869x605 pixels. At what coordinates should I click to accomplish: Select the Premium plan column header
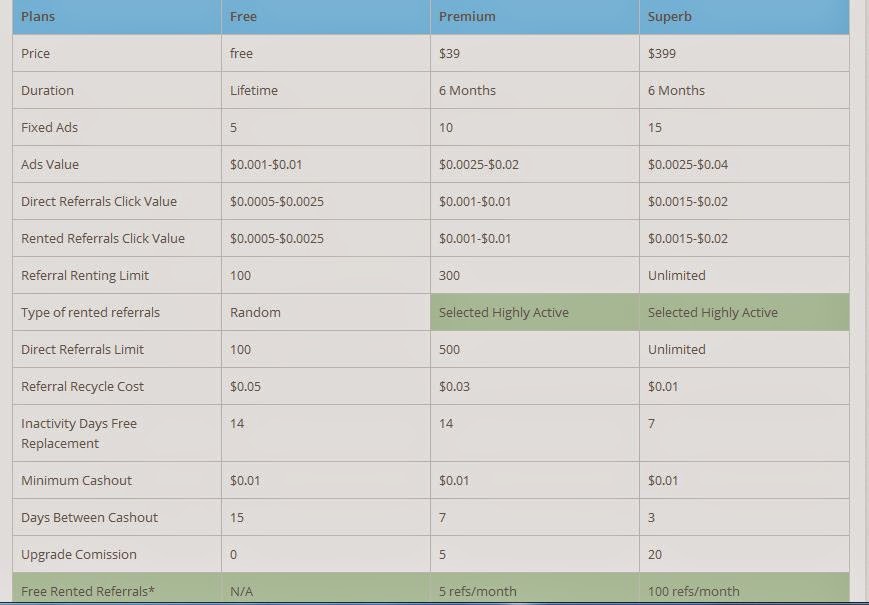click(467, 16)
